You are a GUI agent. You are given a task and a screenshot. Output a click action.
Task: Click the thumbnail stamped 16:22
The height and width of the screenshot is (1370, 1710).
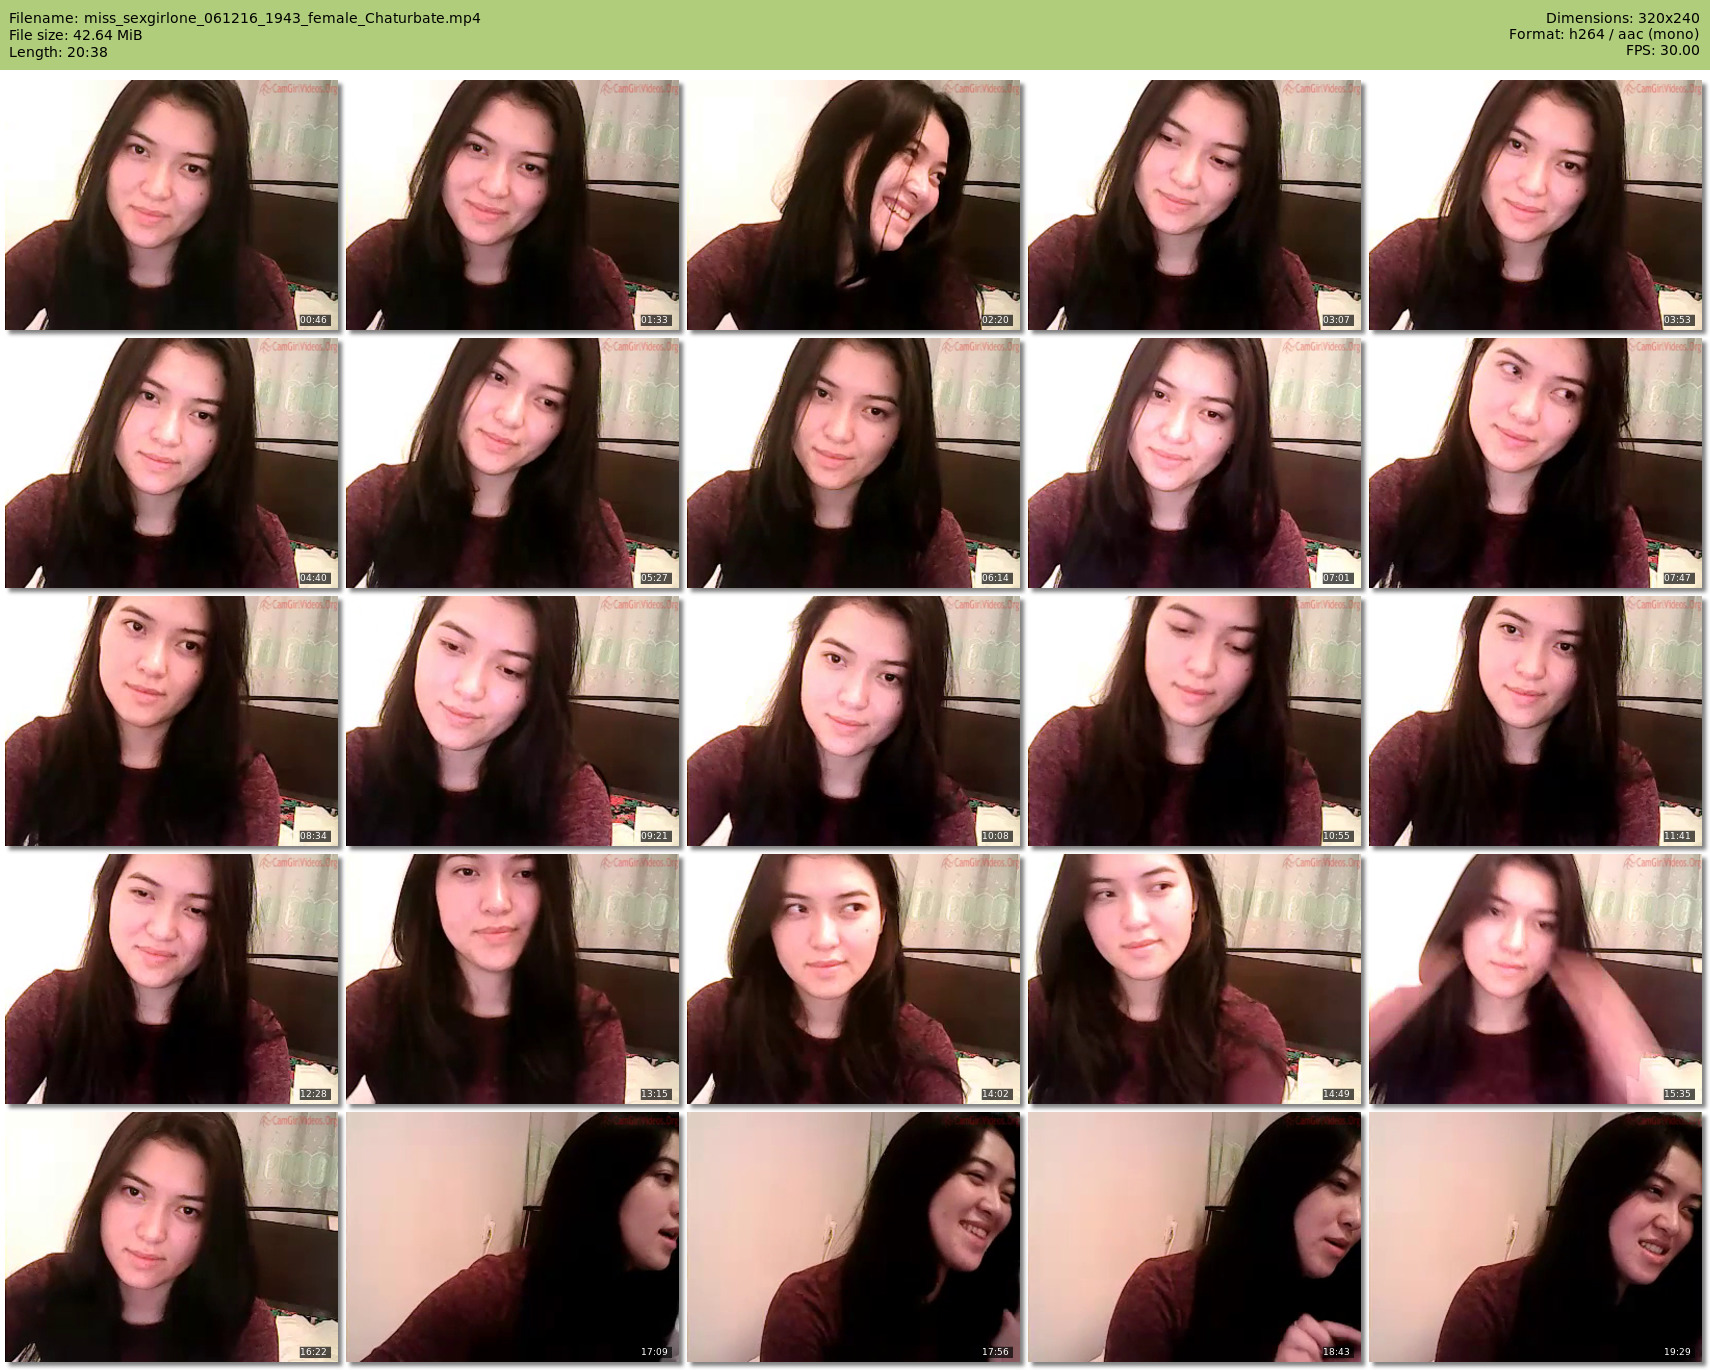click(x=172, y=1237)
